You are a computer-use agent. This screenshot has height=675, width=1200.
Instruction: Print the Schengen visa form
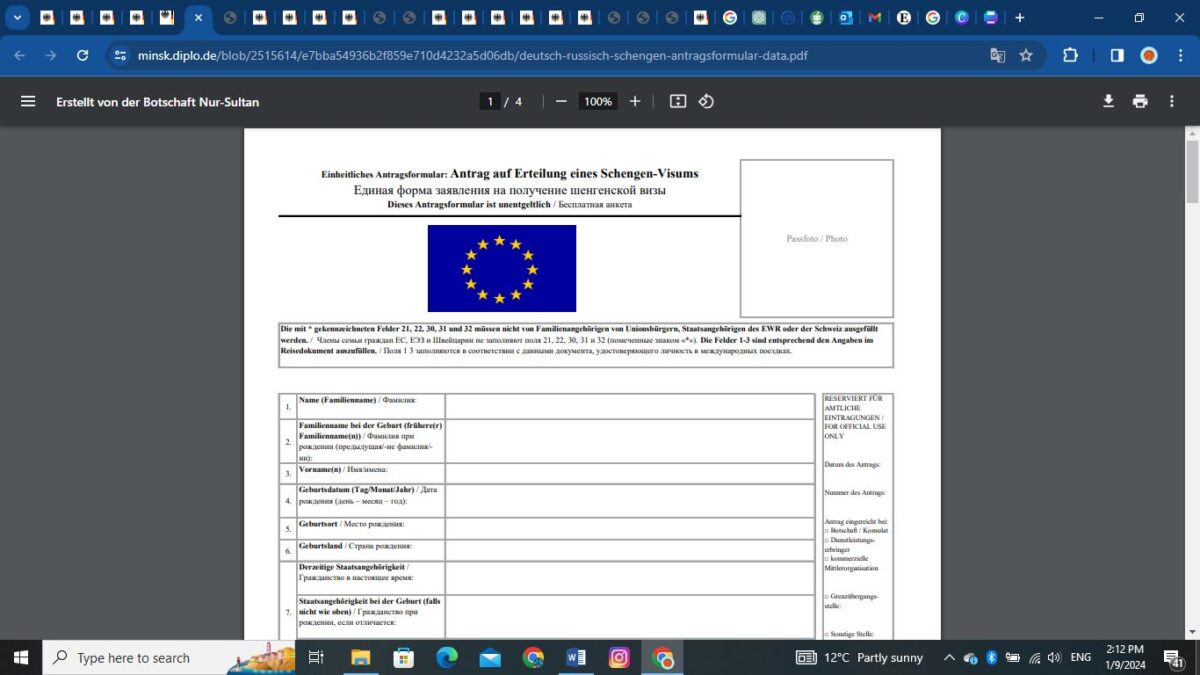tap(1139, 101)
